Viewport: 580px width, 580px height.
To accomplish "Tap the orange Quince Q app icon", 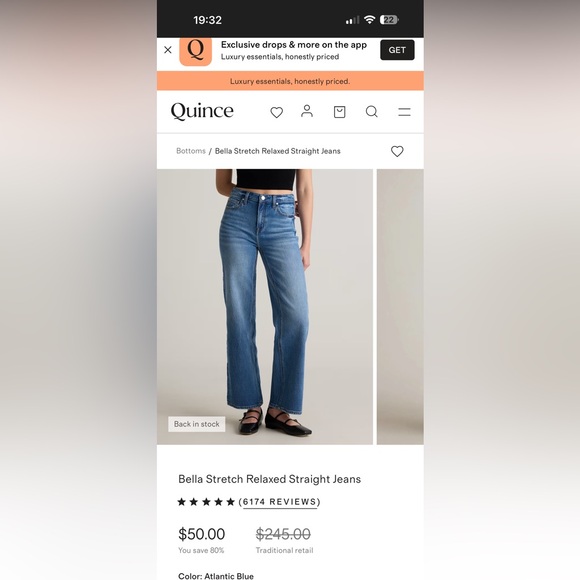I will pos(196,51).
